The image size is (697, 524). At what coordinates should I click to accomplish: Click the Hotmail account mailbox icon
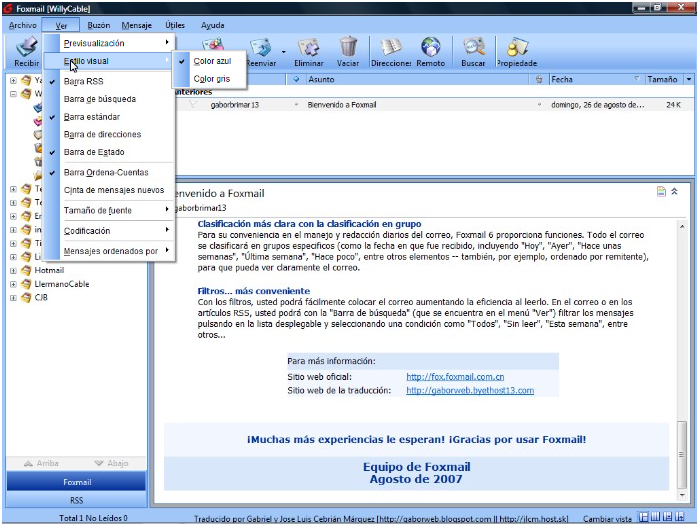click(27, 270)
